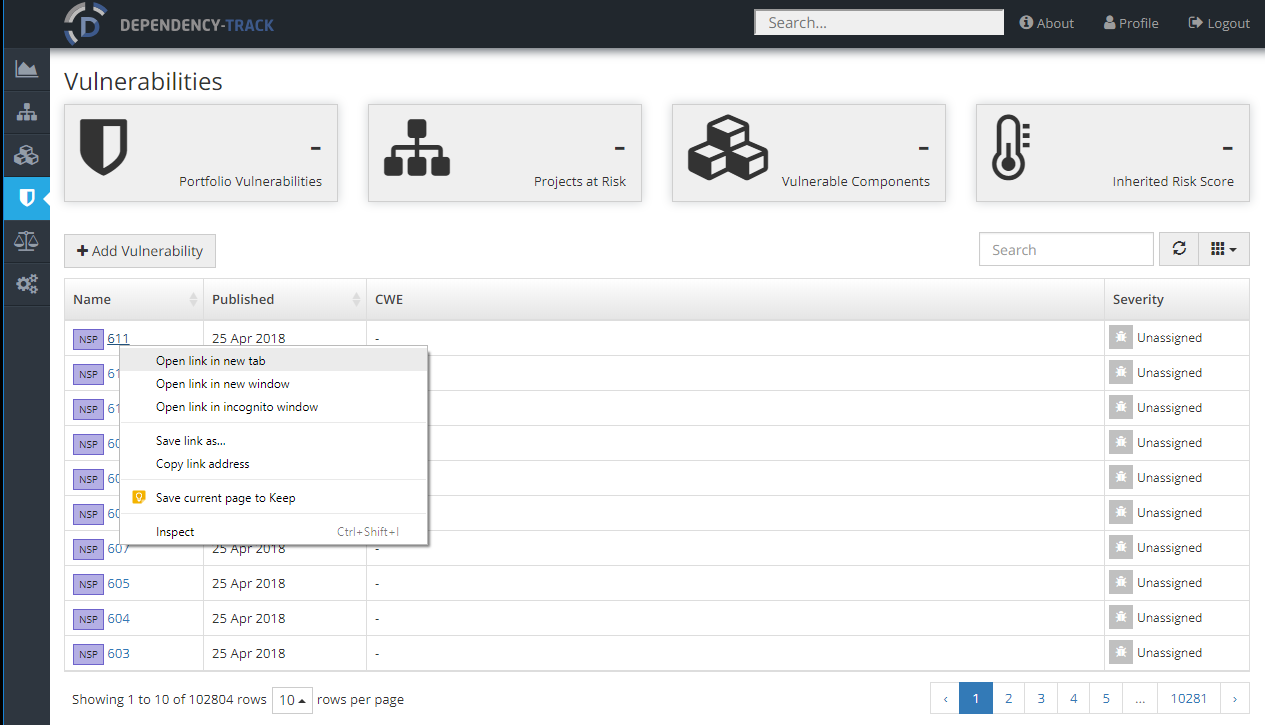The height and width of the screenshot is (725, 1265).
Task: Open the About link in header
Action: 1046,23
